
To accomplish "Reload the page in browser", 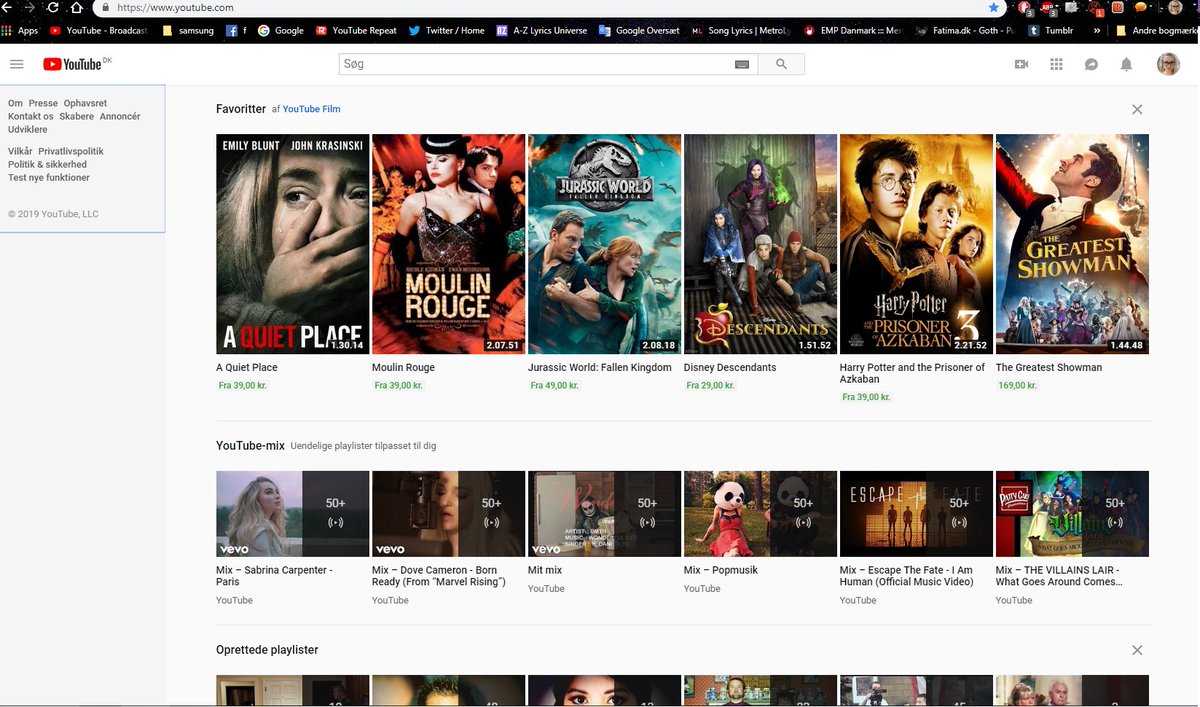I will coord(53,7).
